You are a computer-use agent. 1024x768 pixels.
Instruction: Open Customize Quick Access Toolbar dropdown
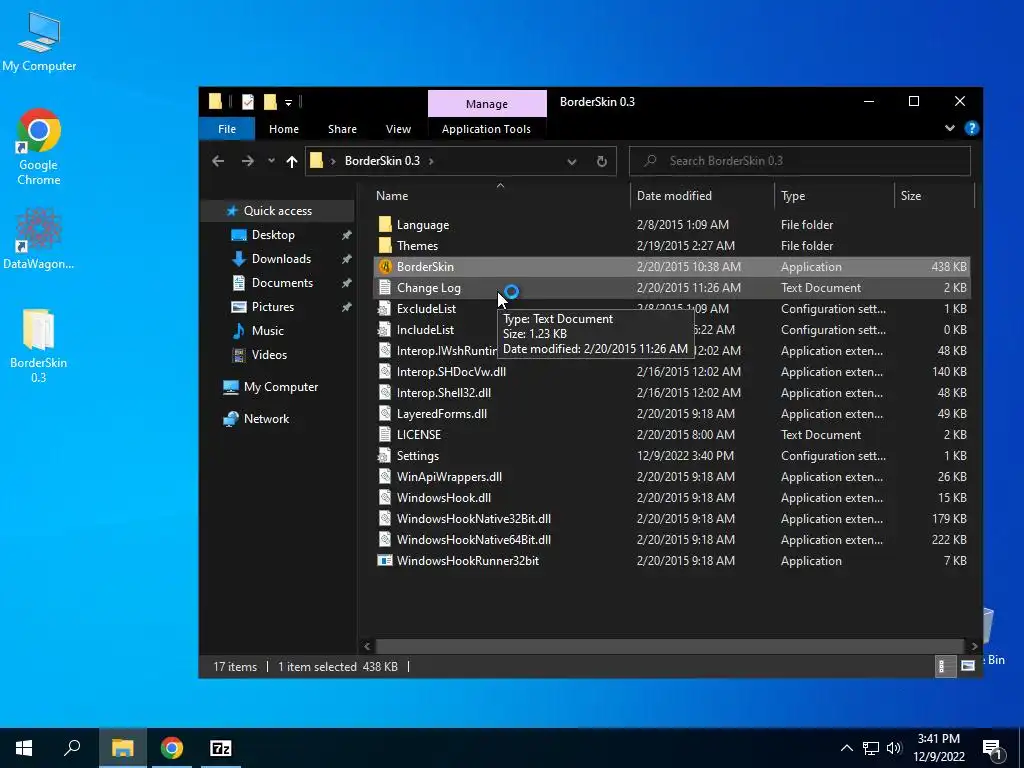coord(288,103)
